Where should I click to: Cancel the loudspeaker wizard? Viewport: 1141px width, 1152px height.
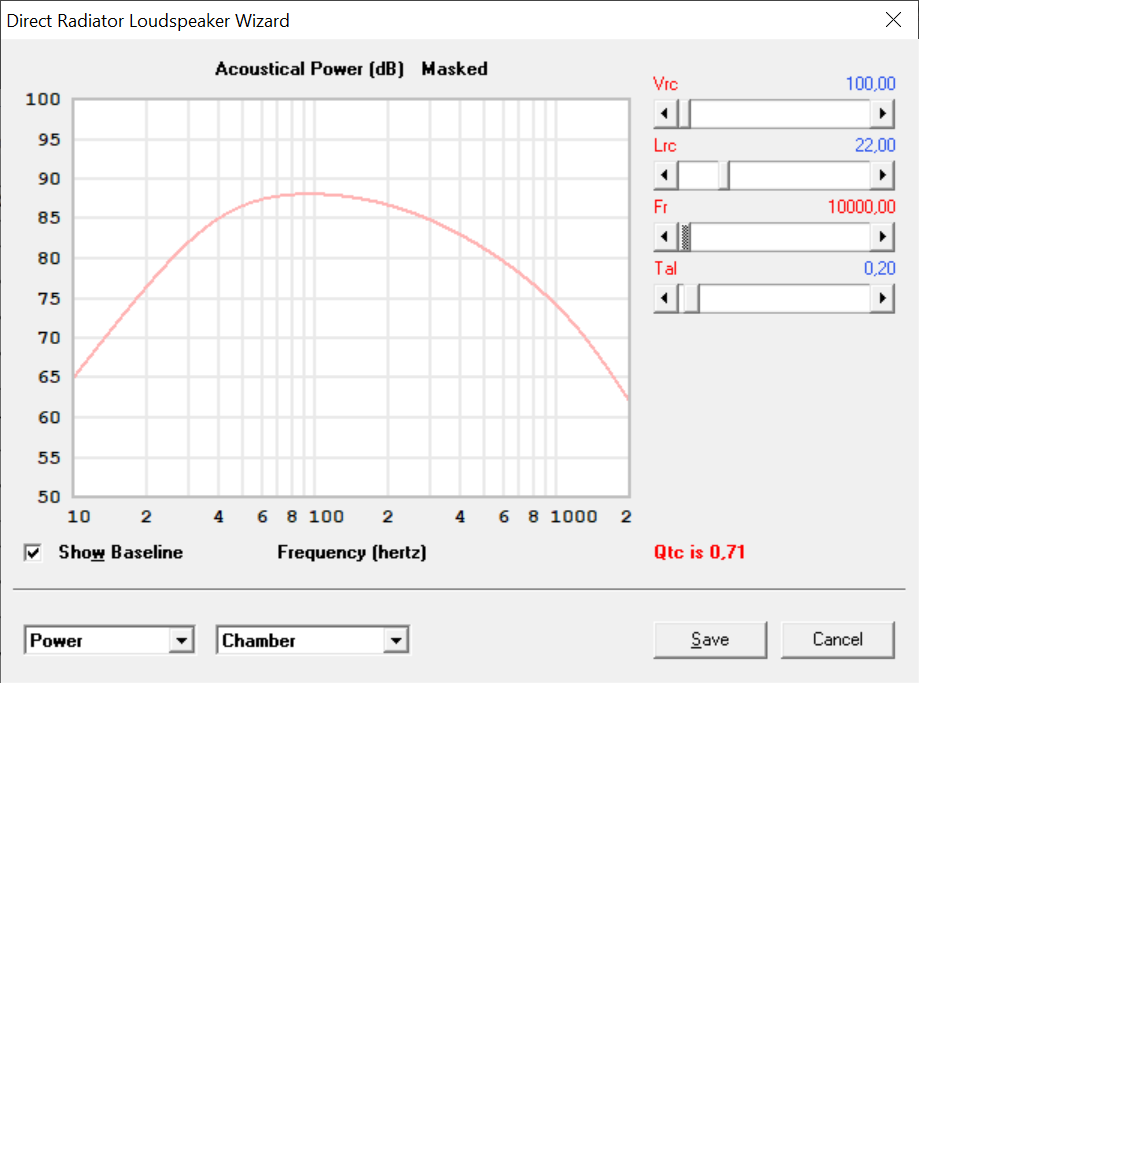838,640
